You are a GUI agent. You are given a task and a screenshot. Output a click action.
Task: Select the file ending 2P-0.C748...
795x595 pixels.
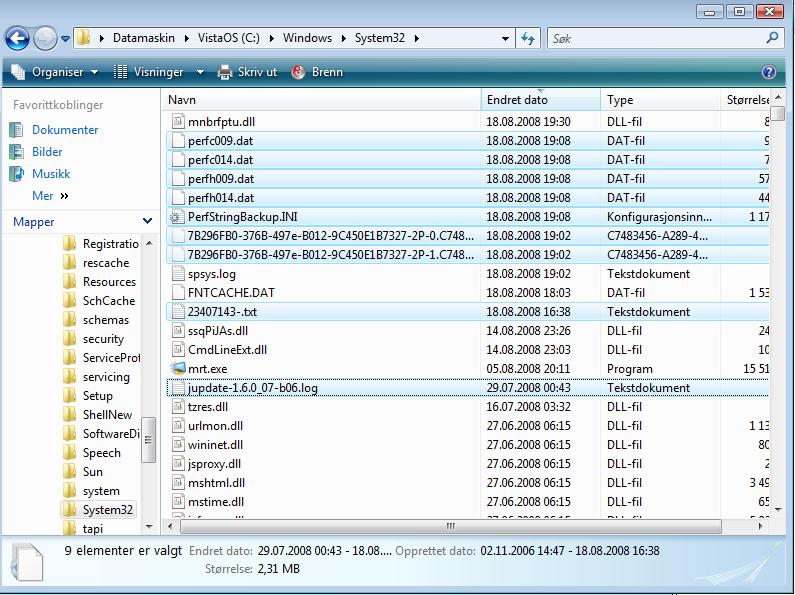coord(331,236)
